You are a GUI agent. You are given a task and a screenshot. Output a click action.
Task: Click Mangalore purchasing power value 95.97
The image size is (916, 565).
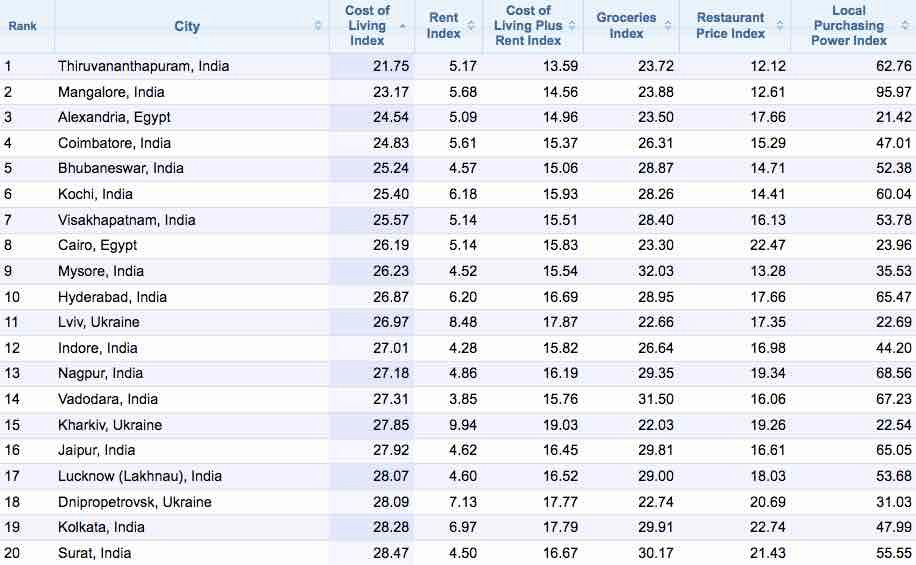pos(893,92)
